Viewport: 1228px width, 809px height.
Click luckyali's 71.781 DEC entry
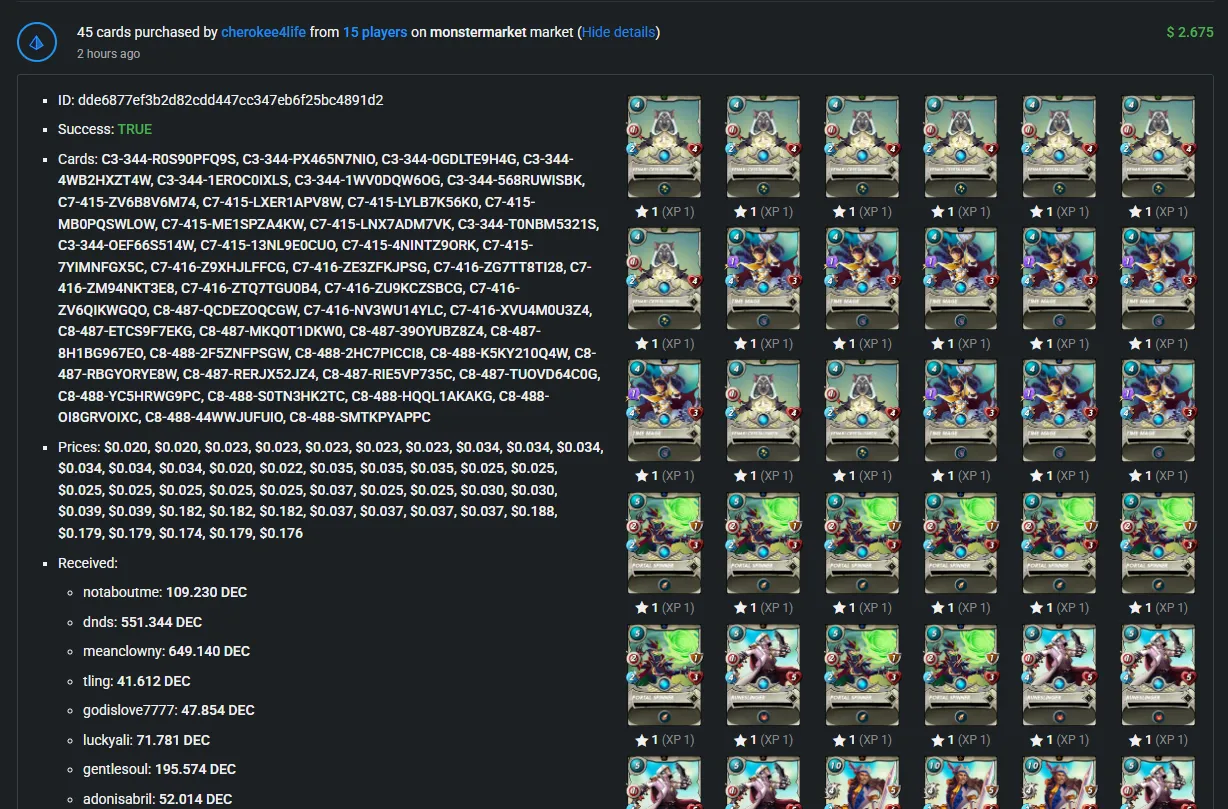pos(147,740)
